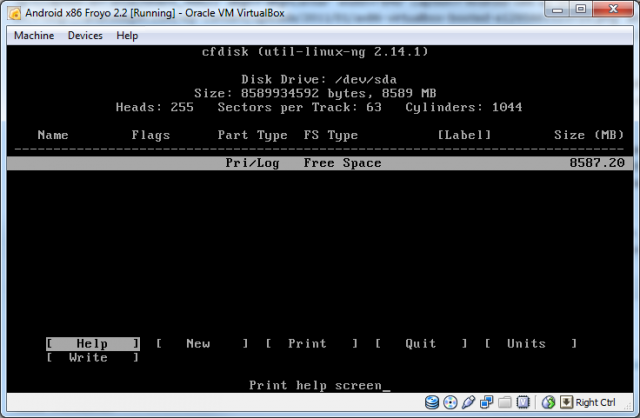The width and height of the screenshot is (640, 418).
Task: Click the keyboard capture arrow icon
Action: (567, 402)
